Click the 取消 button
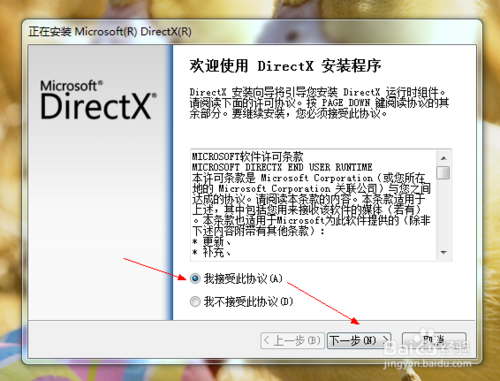 tap(434, 340)
